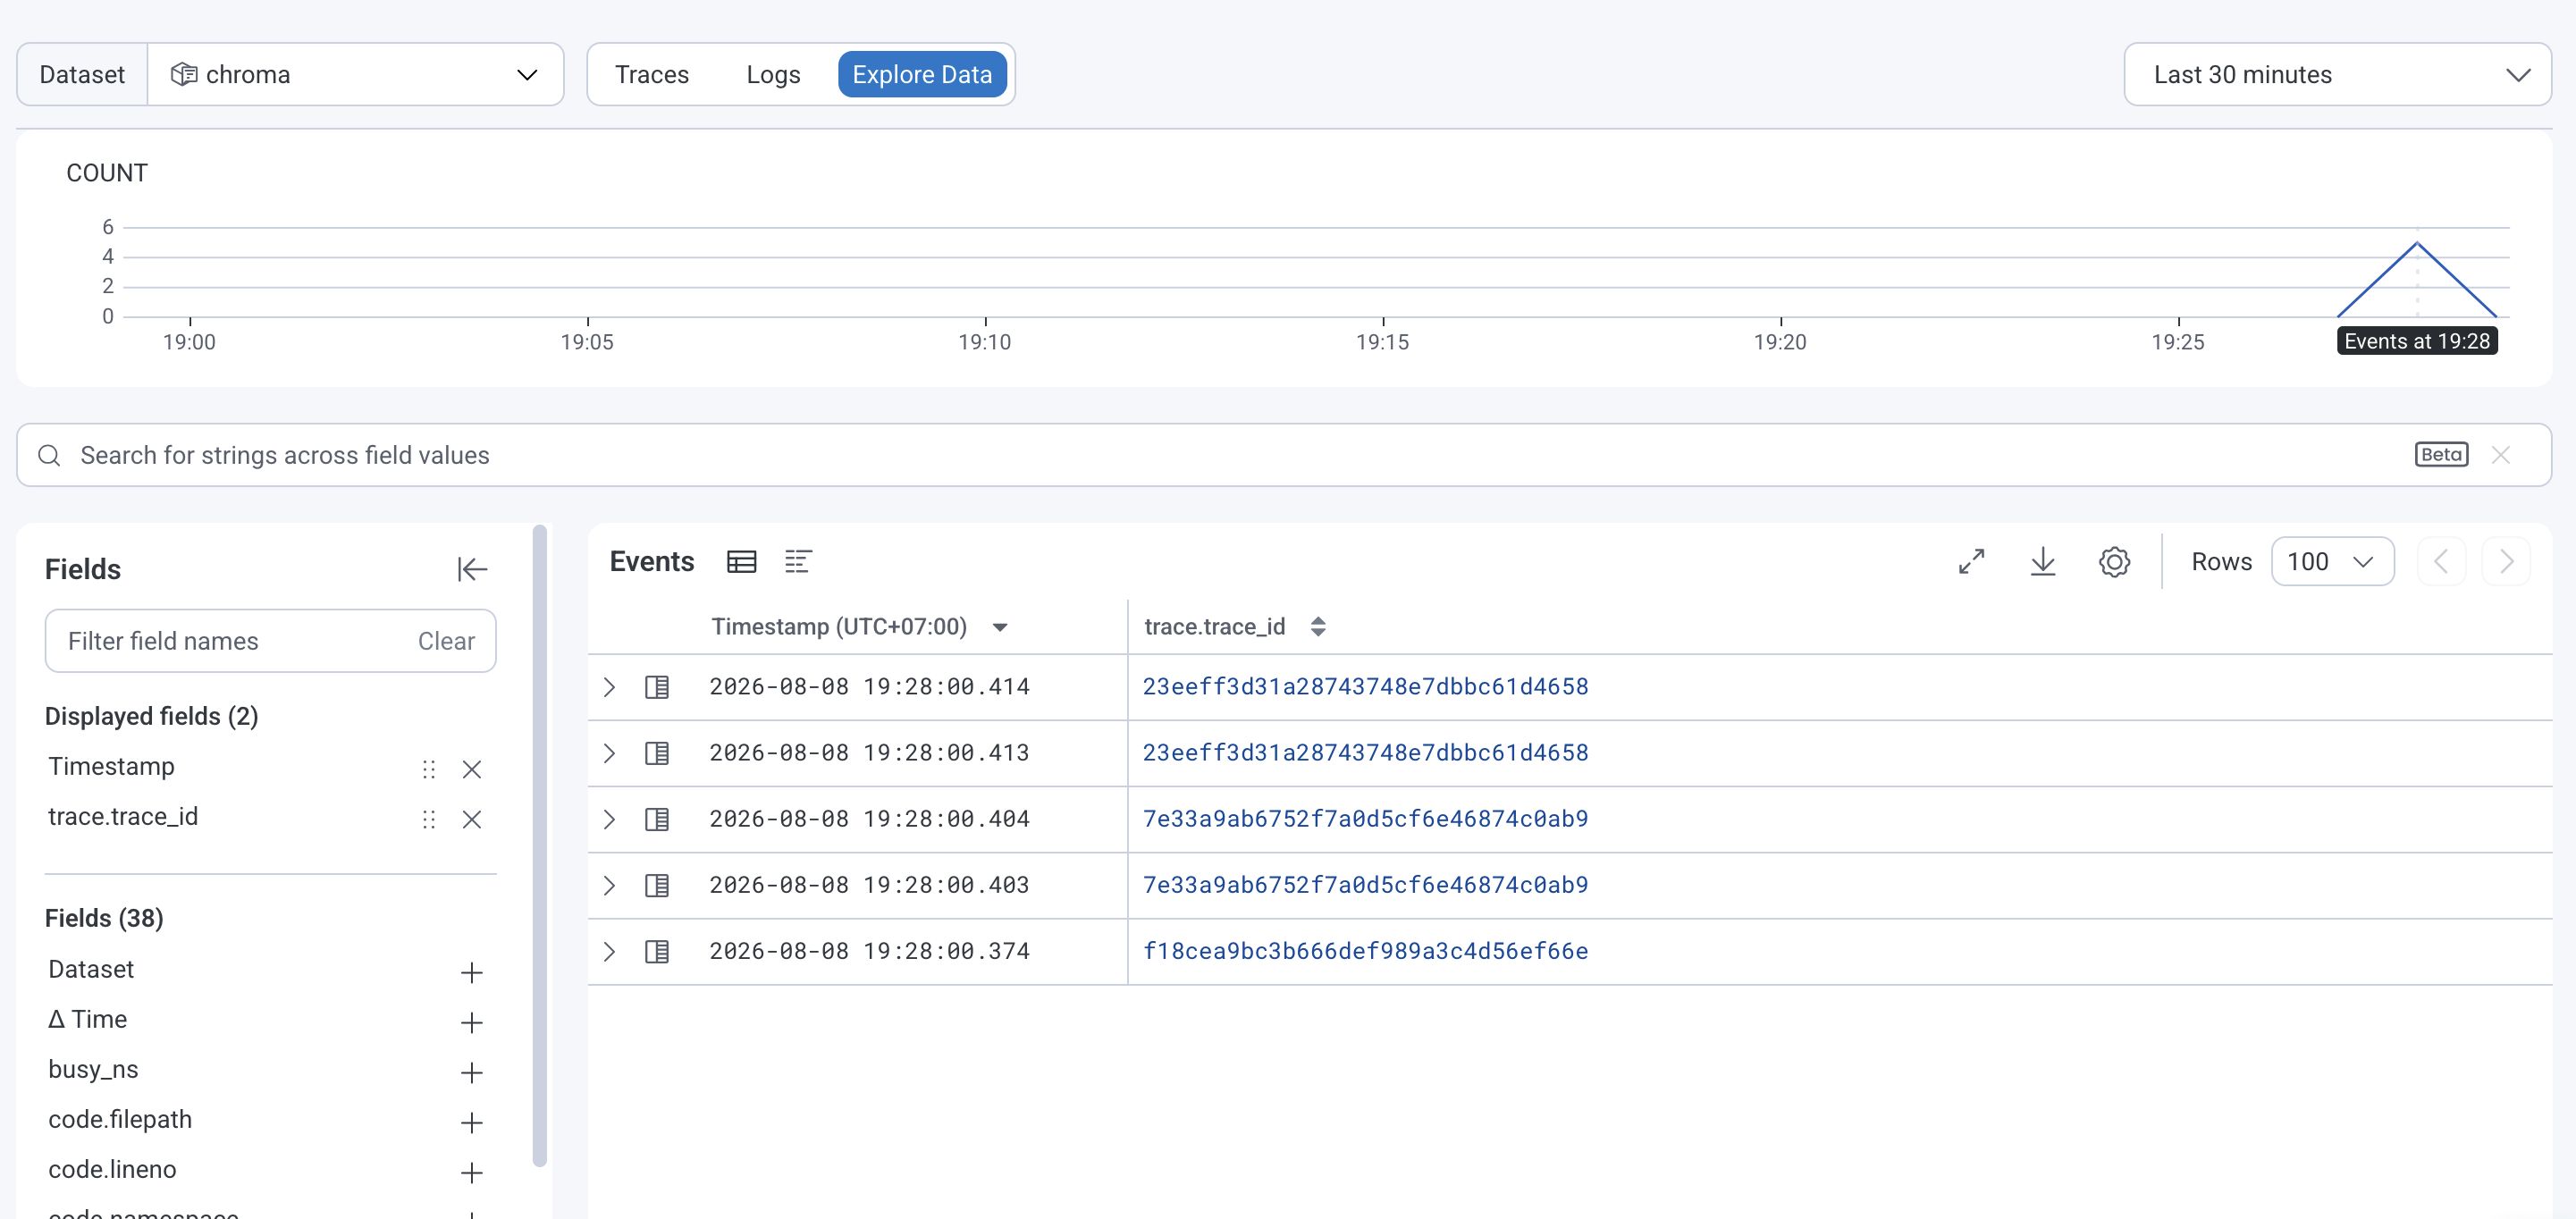Expand the 19:28:00.374 event row
Screen dimensions: 2576x1219
609,952
